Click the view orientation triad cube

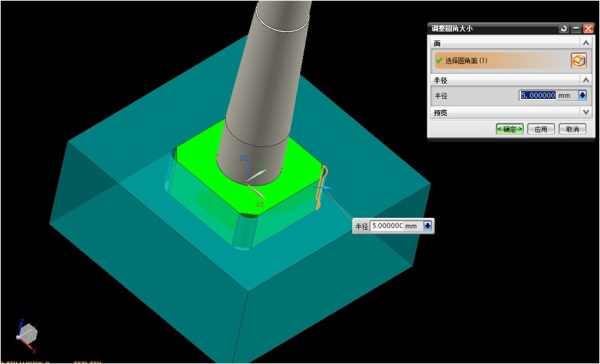(x=27, y=333)
